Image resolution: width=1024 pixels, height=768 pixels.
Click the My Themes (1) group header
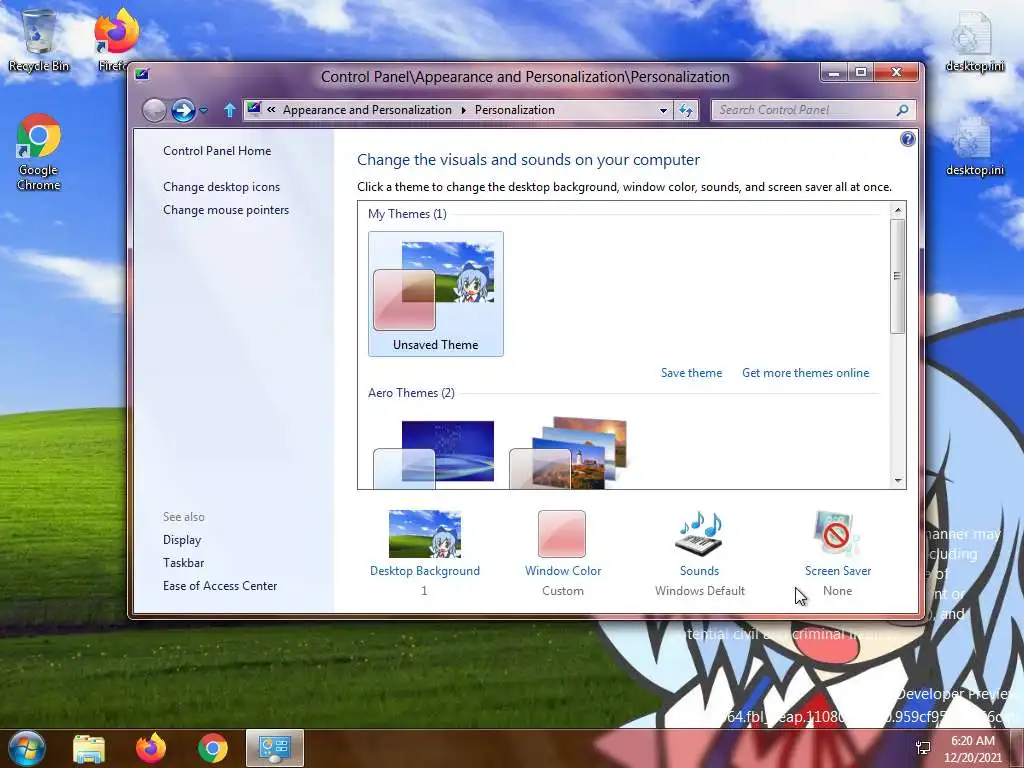[x=407, y=214]
